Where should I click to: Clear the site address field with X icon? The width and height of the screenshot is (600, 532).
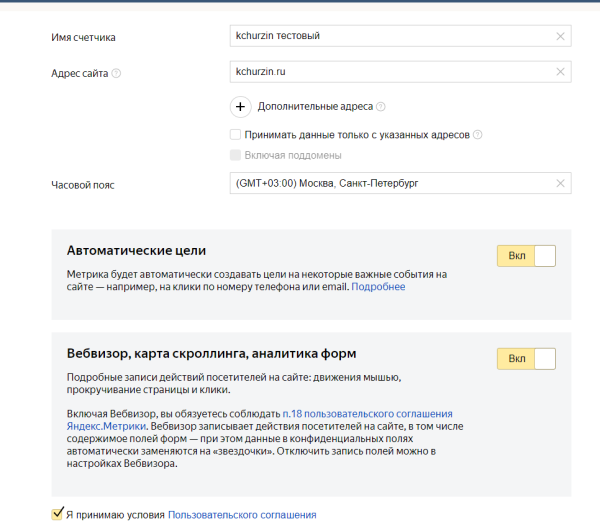(x=560, y=73)
